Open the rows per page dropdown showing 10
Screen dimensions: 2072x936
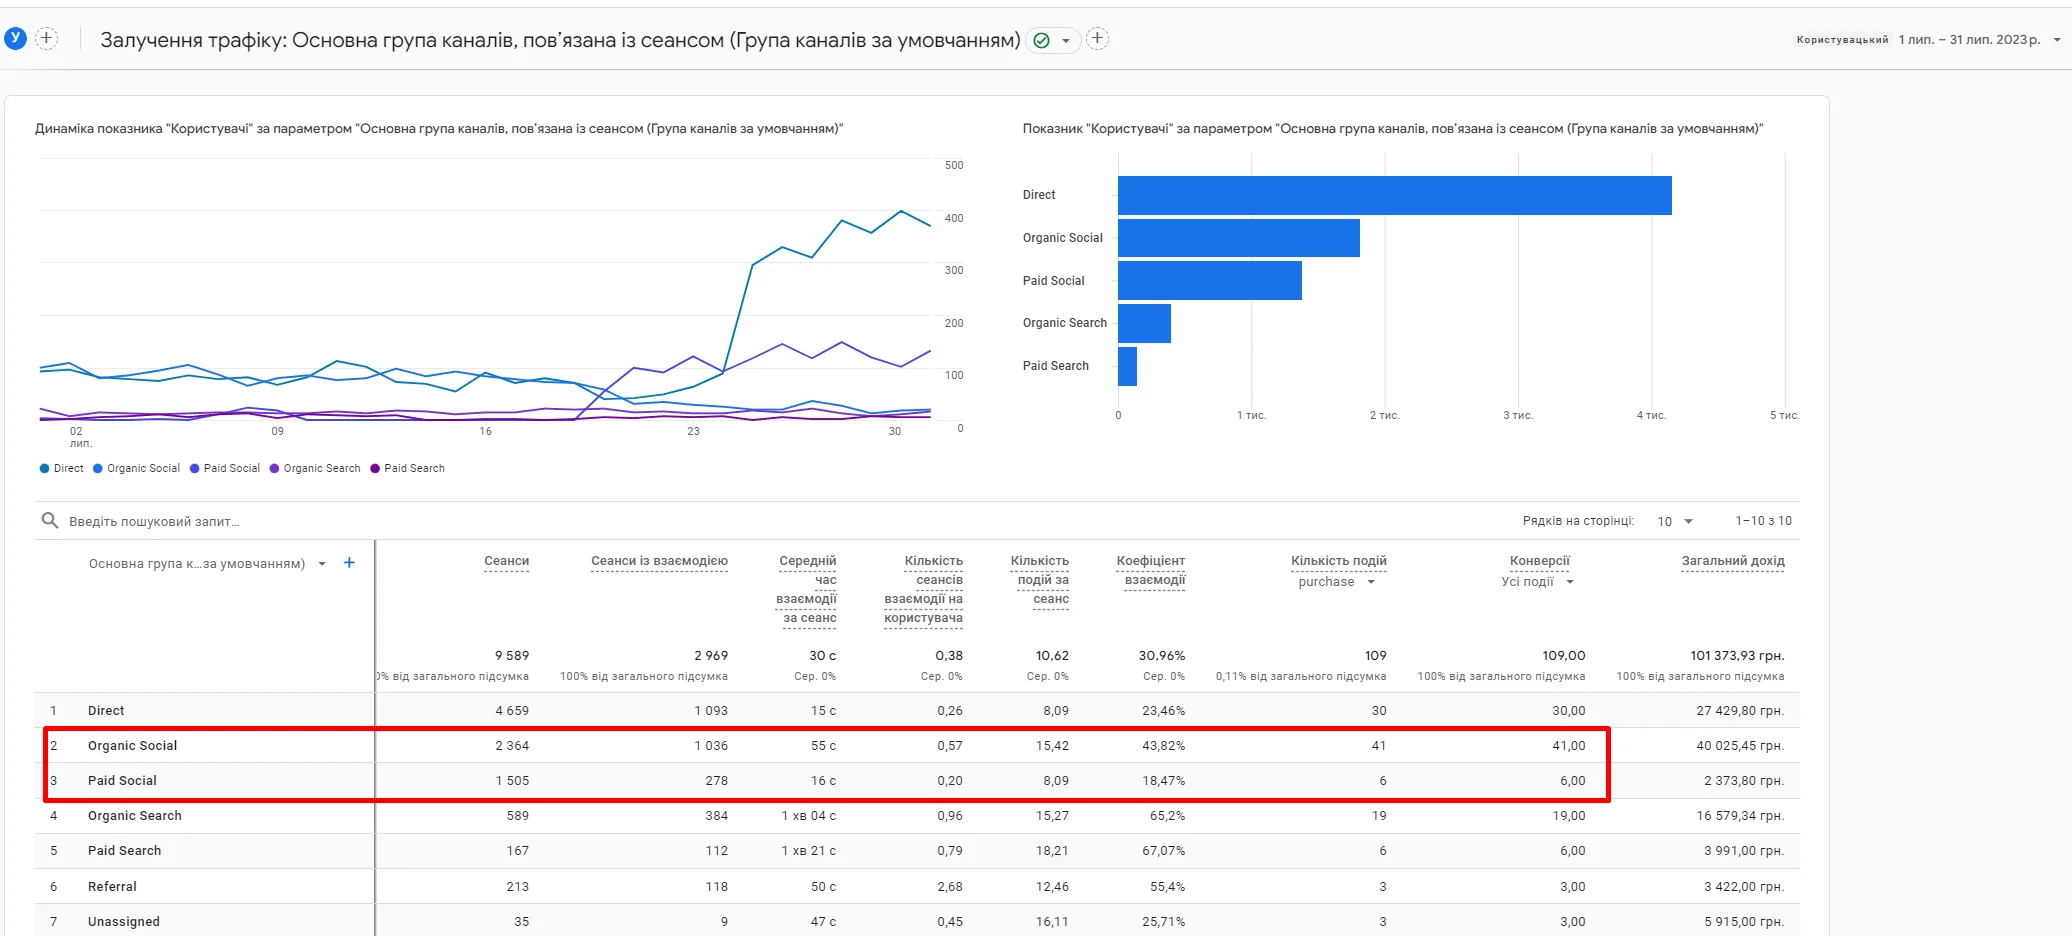point(1675,521)
